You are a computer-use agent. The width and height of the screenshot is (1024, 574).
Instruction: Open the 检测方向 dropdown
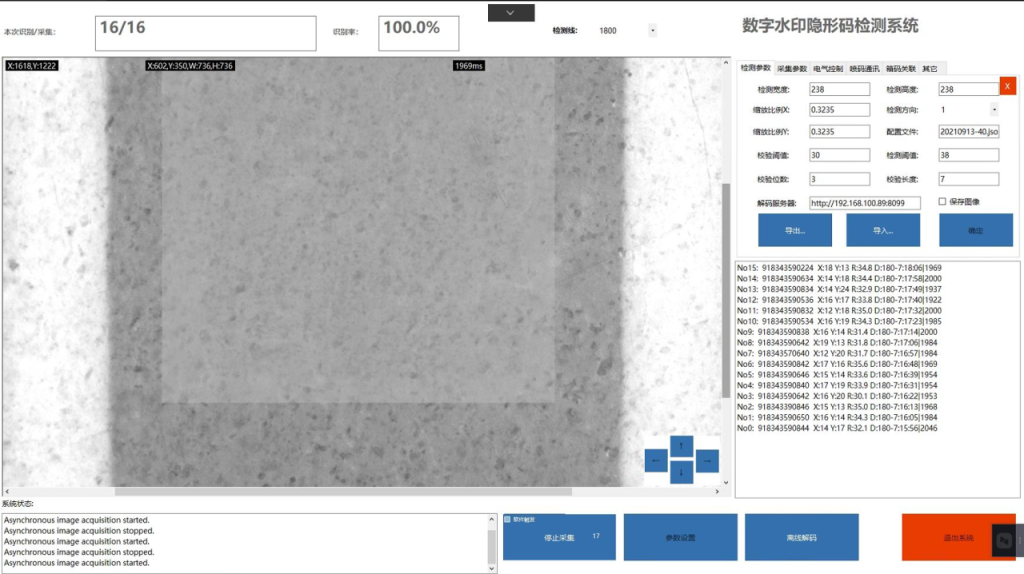pyautogui.click(x=994, y=110)
